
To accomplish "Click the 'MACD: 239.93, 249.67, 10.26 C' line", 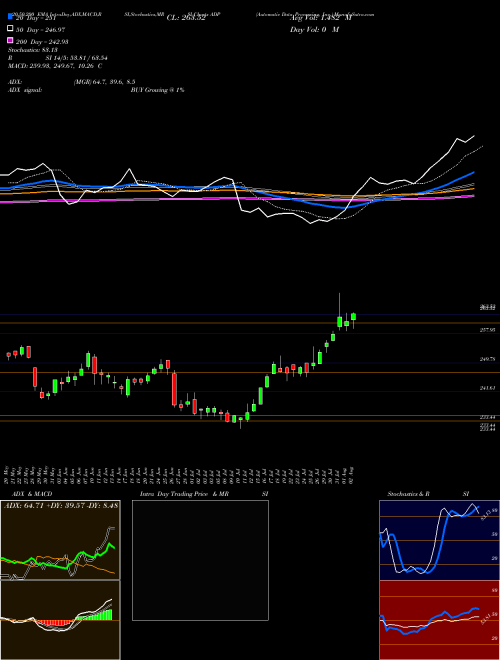I will [x=55, y=66].
